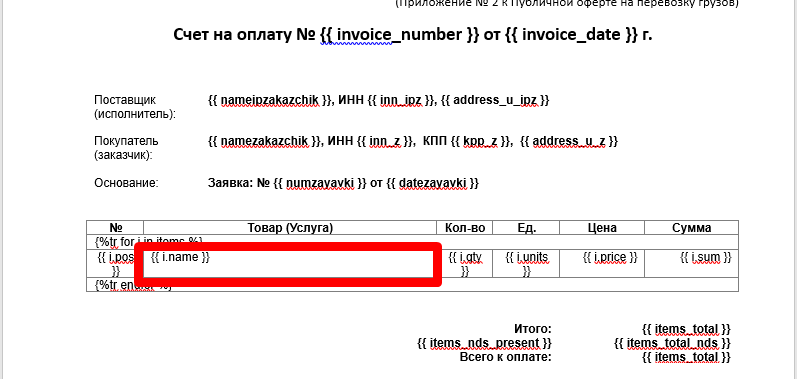Click the Товар (Услуга) column header

[x=290, y=228]
